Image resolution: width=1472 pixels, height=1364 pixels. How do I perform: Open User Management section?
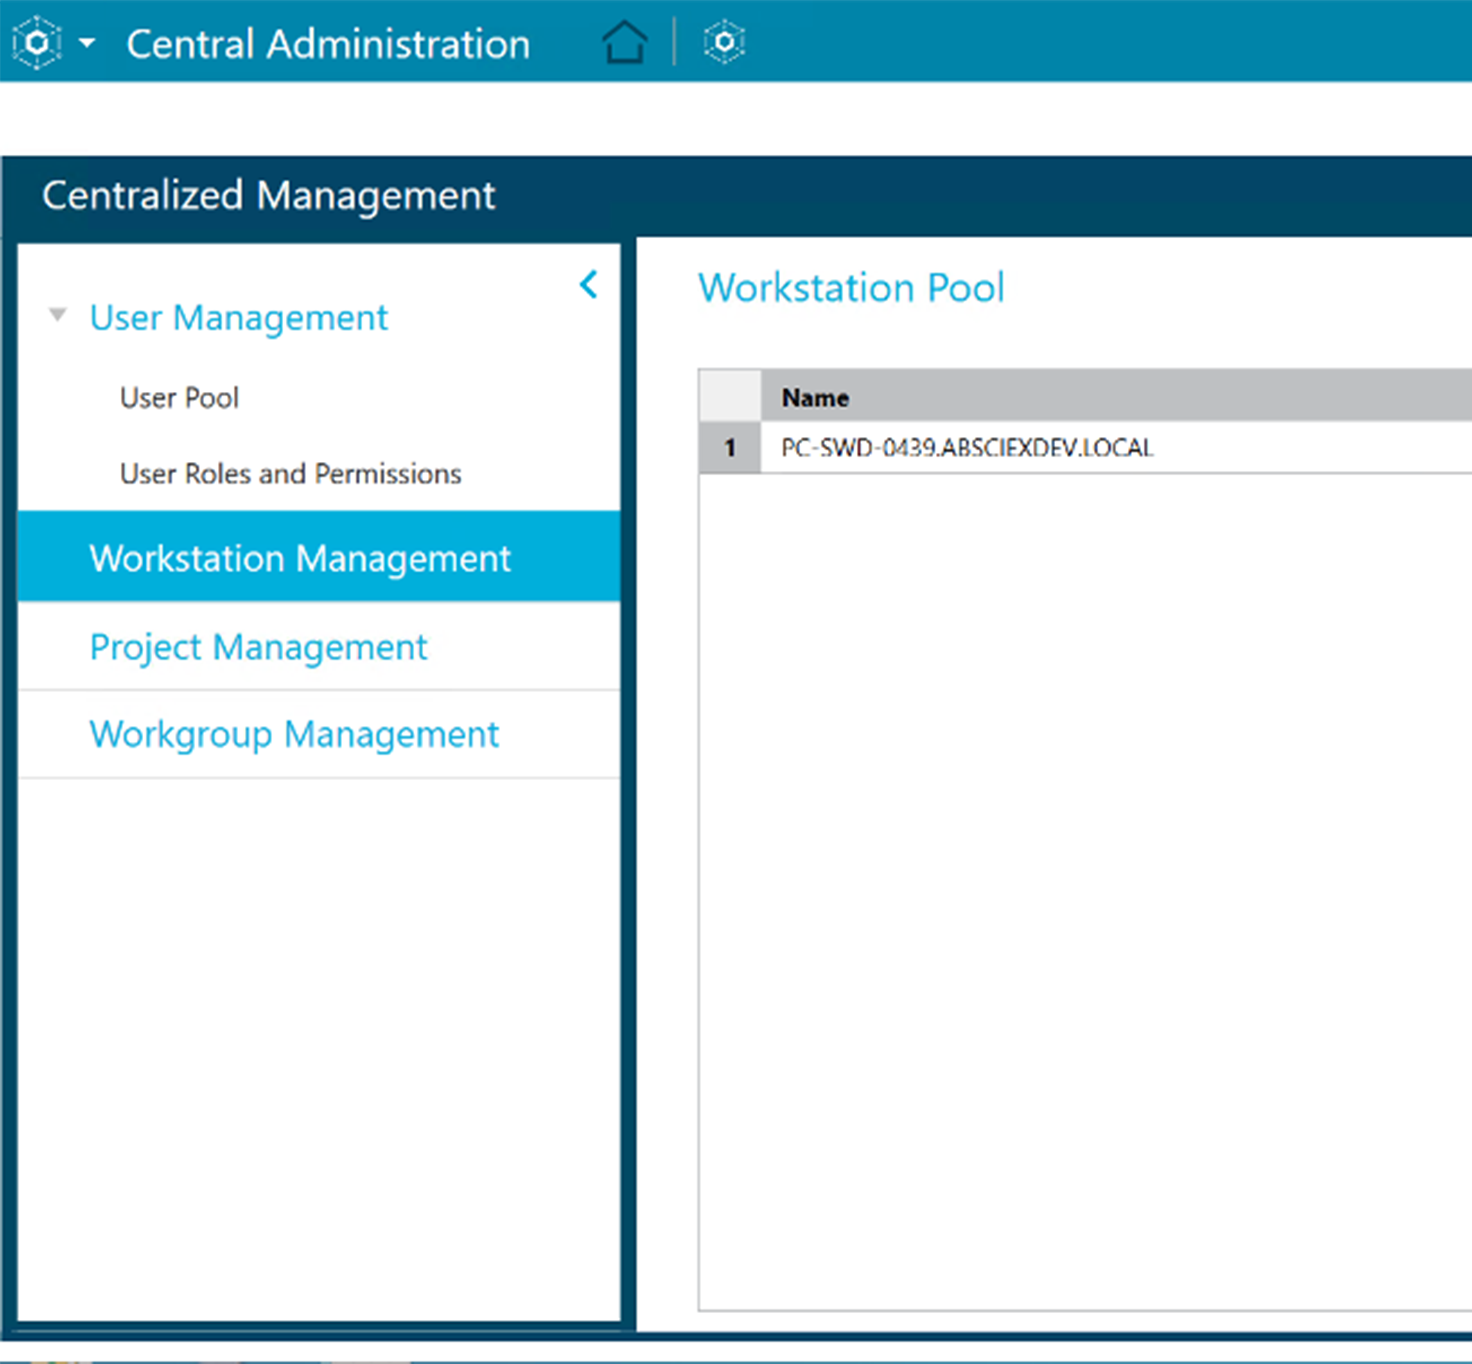coord(238,318)
